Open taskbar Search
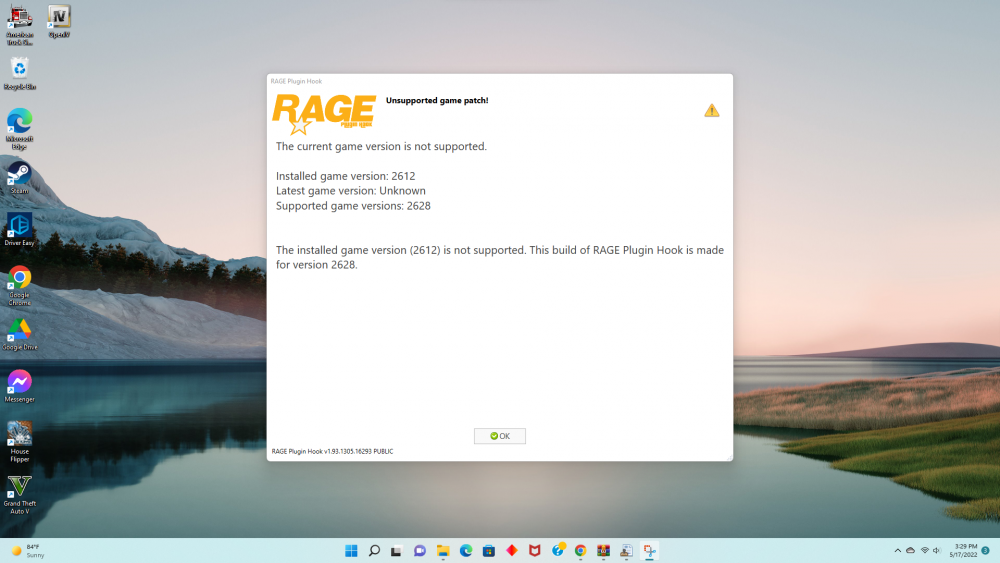The height and width of the screenshot is (563, 1000). point(374,551)
